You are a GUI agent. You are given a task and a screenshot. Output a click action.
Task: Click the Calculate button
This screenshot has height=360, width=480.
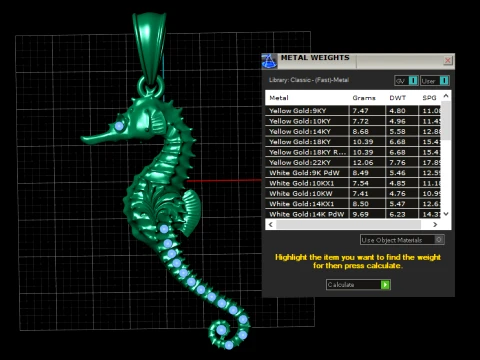coord(358,285)
